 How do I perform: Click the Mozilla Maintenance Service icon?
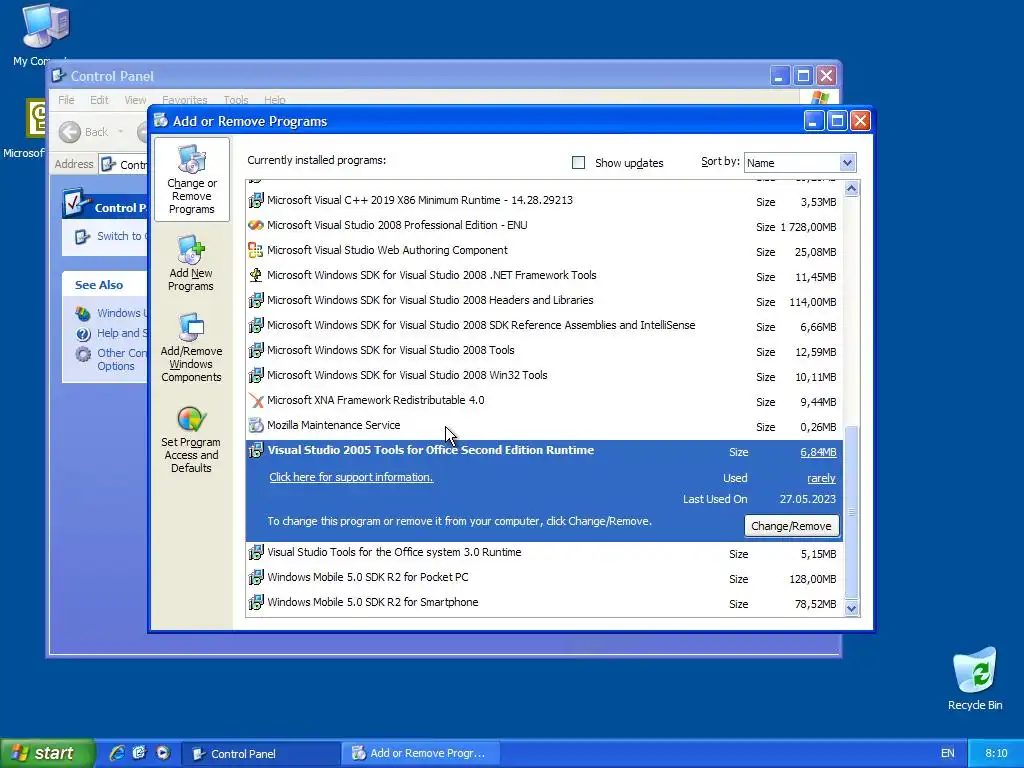tap(256, 425)
